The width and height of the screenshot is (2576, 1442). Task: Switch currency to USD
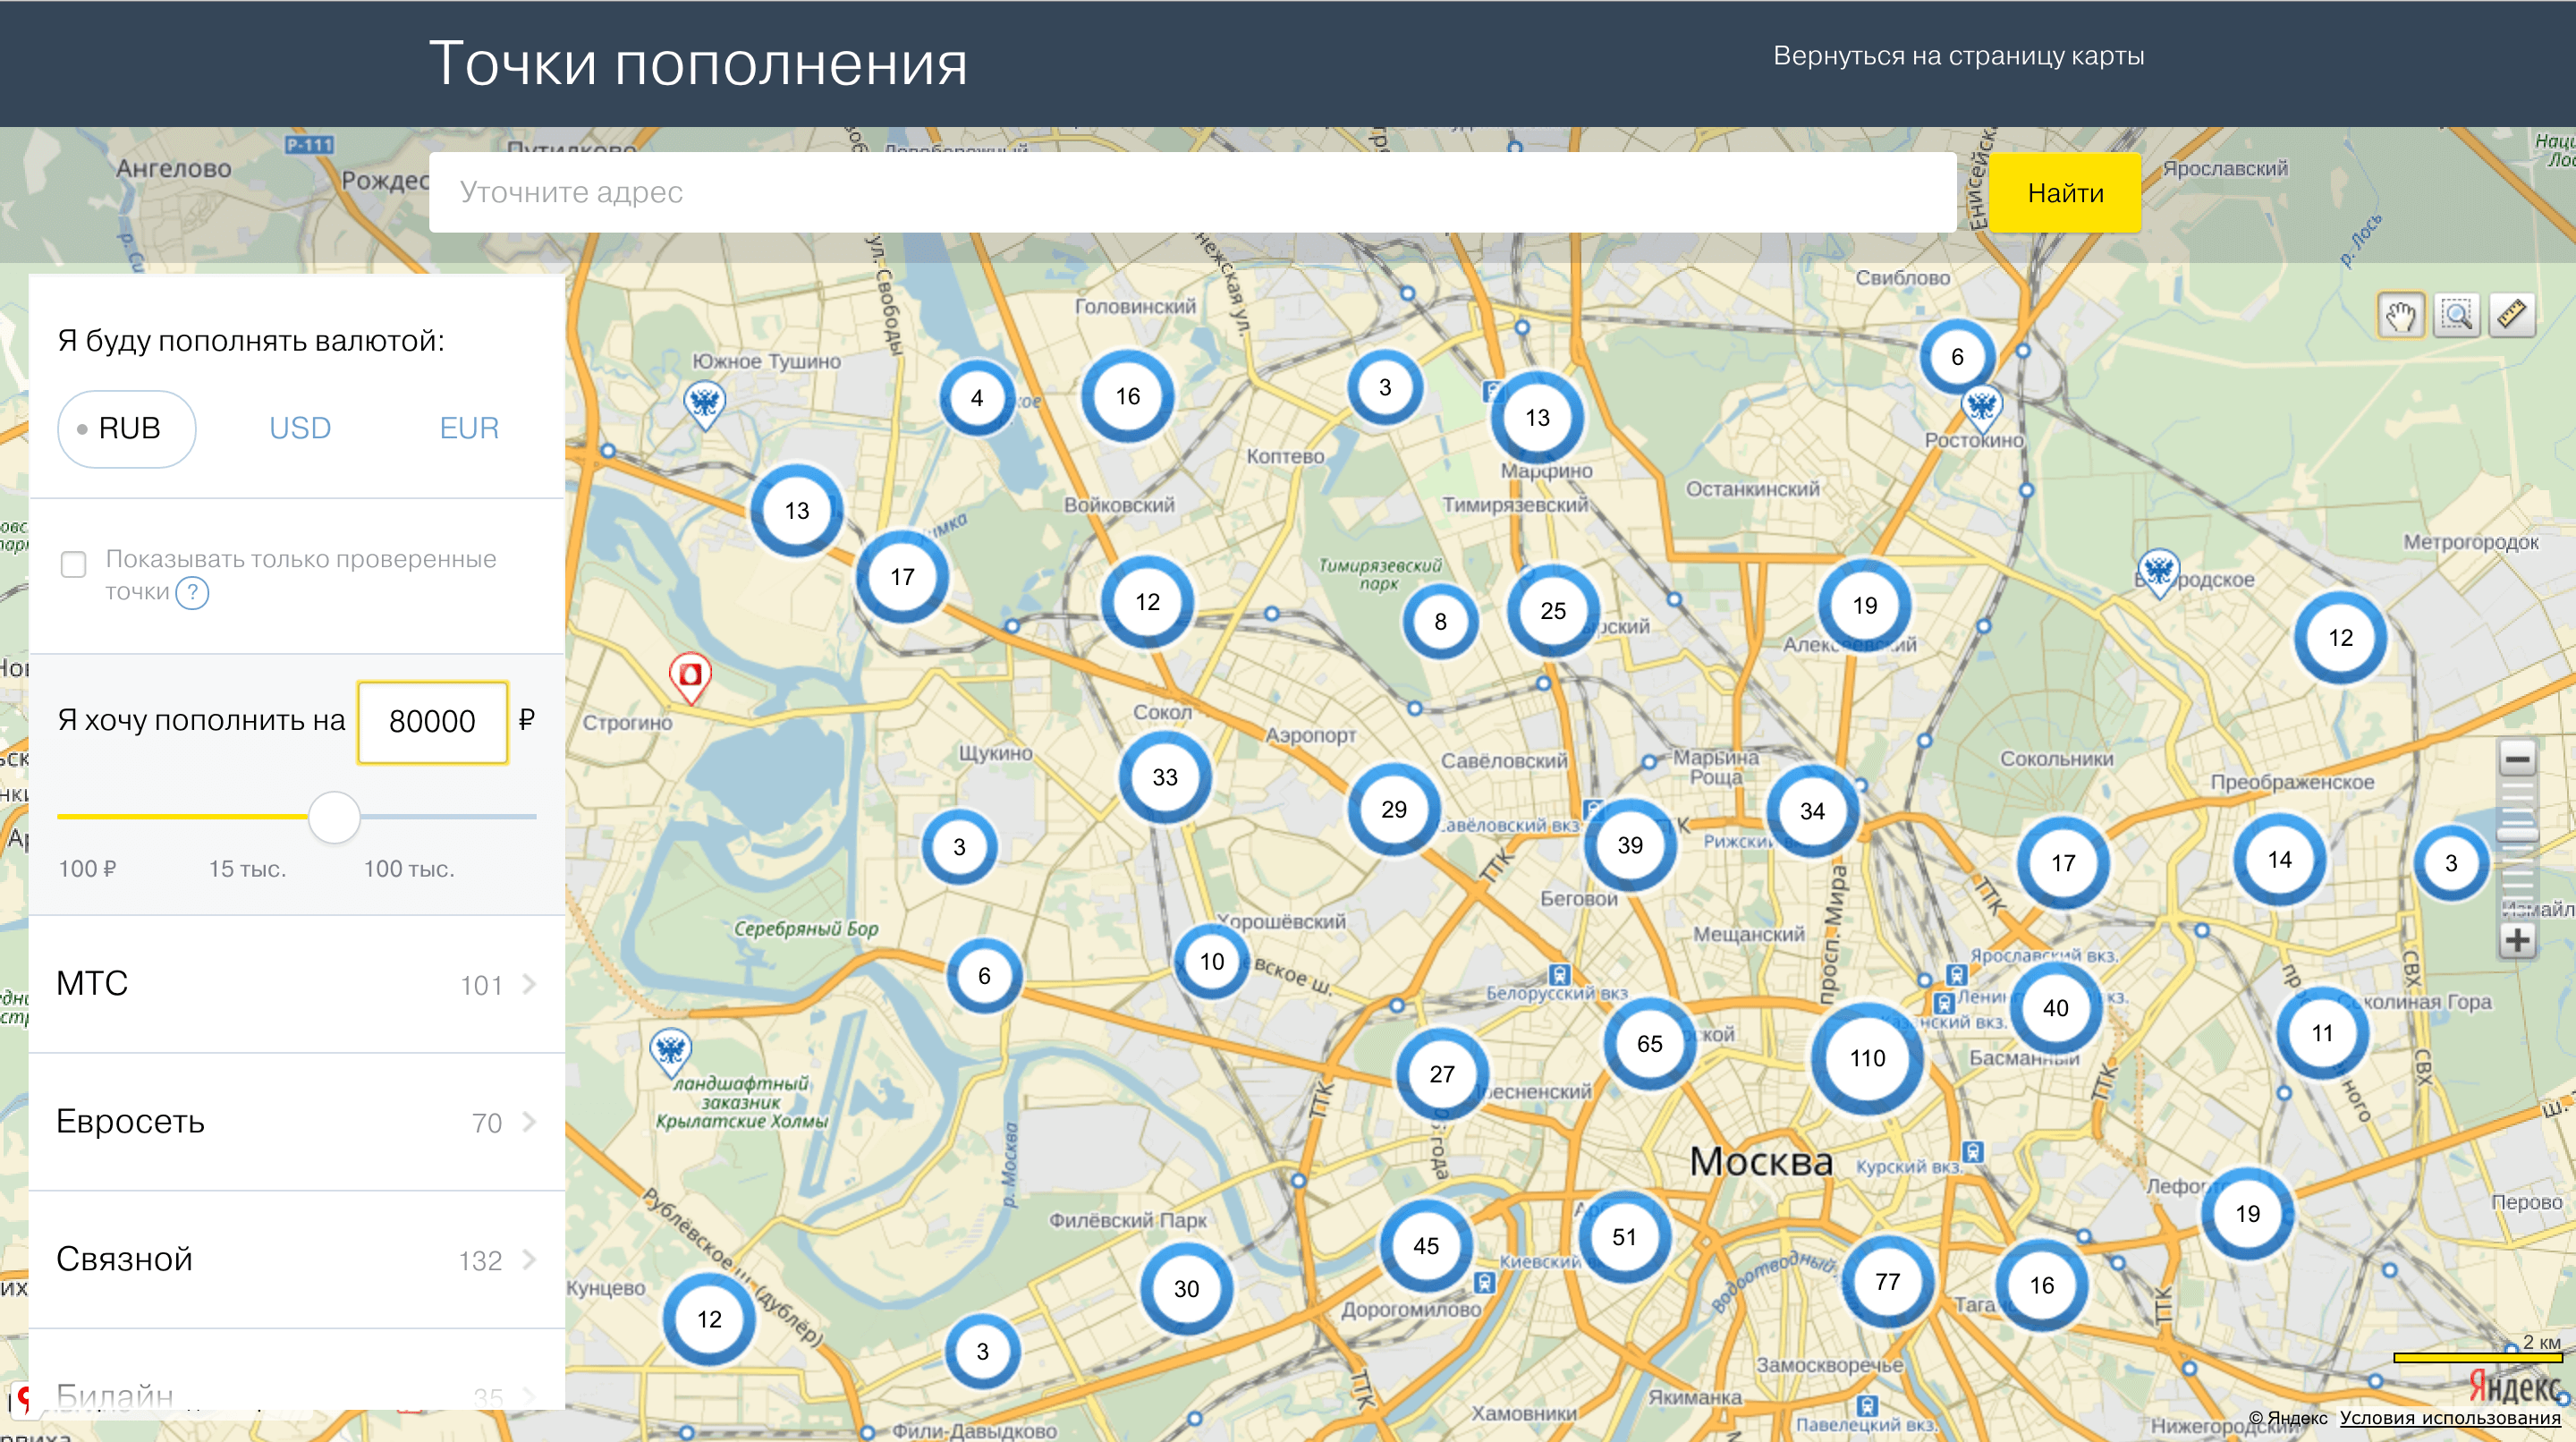(x=300, y=429)
